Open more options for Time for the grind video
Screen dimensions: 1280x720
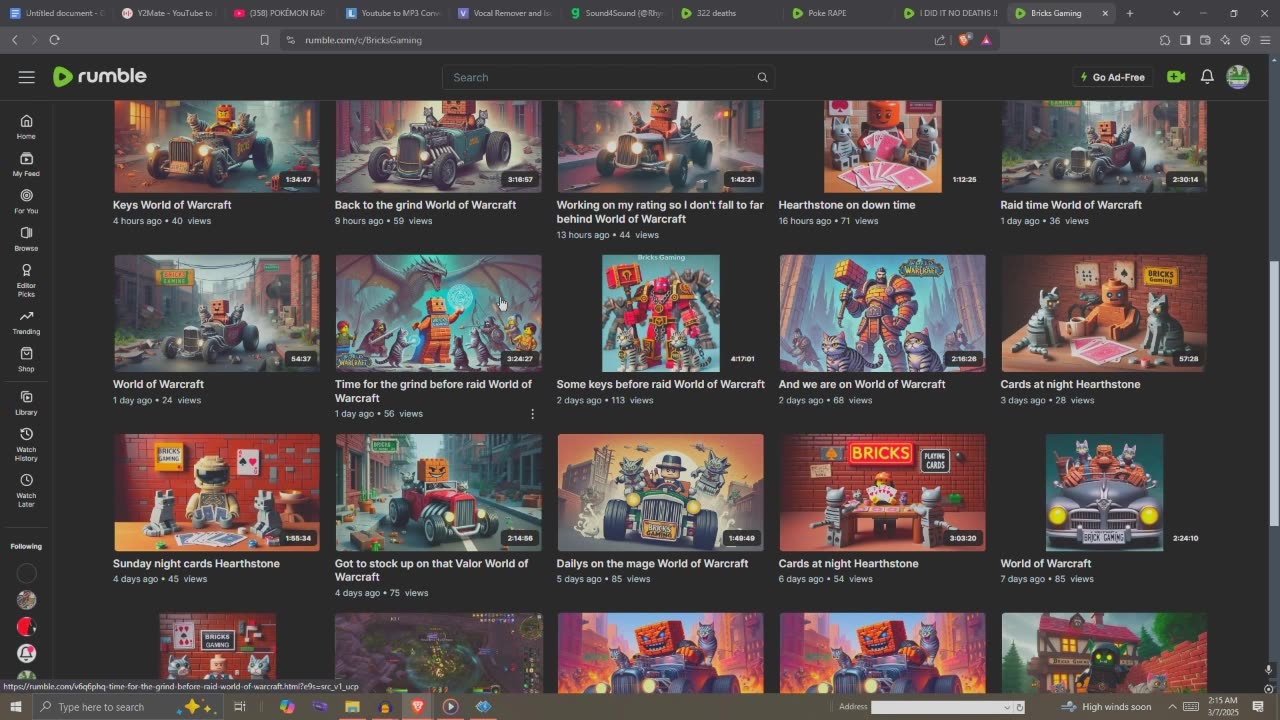pyautogui.click(x=532, y=414)
